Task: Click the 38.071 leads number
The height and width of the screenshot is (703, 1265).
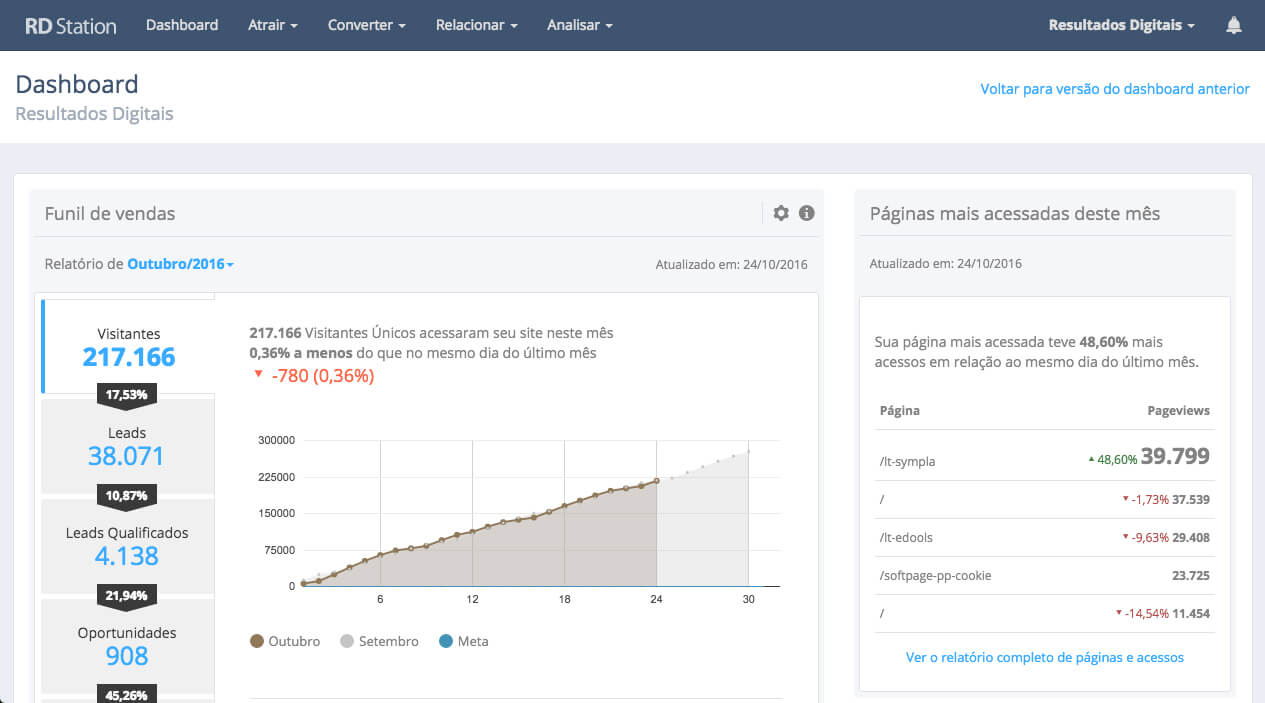Action: point(126,456)
